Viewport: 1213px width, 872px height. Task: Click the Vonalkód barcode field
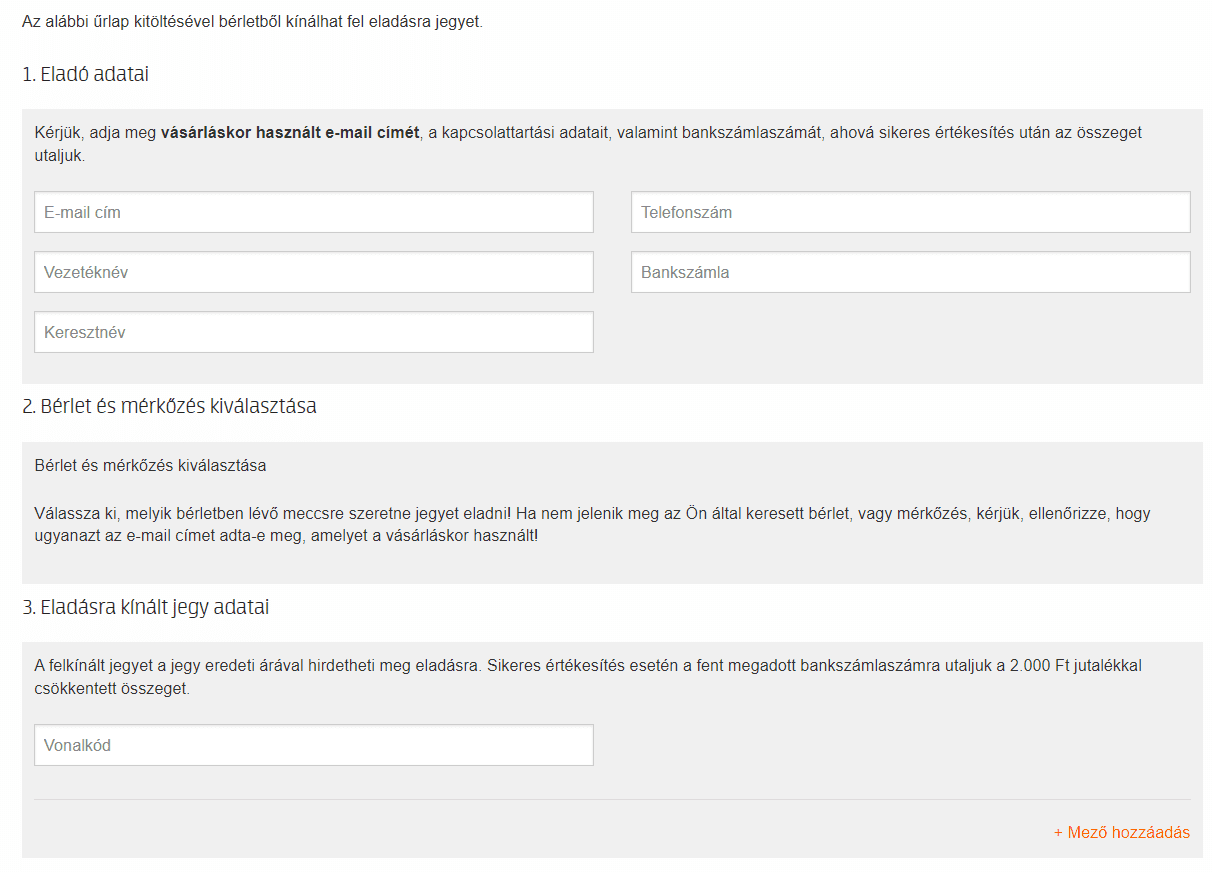[x=313, y=745]
